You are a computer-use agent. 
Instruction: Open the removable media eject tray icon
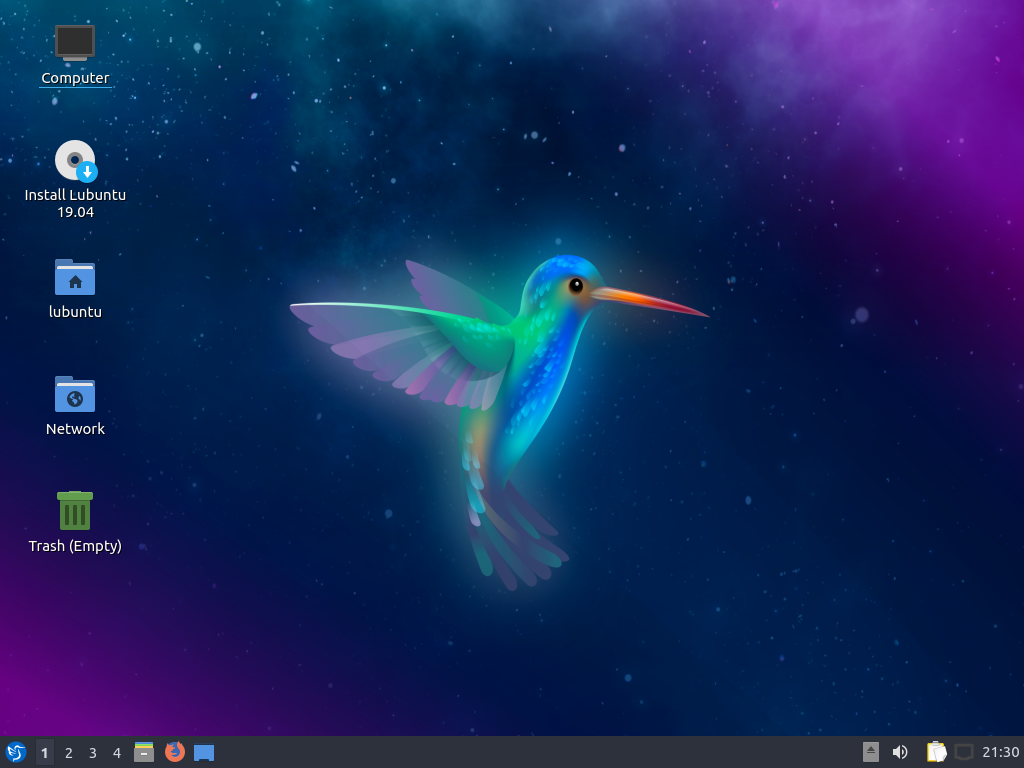(x=871, y=752)
